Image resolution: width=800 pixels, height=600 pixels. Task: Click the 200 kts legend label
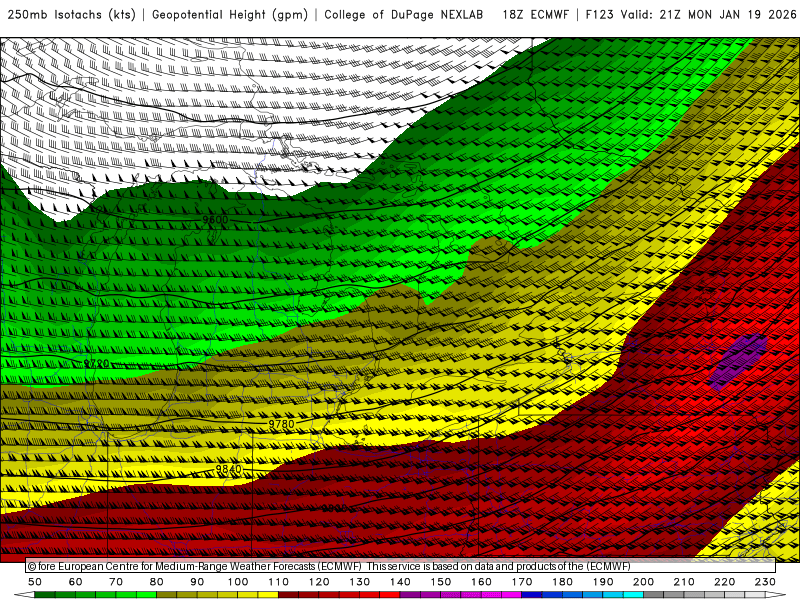pyautogui.click(x=643, y=582)
